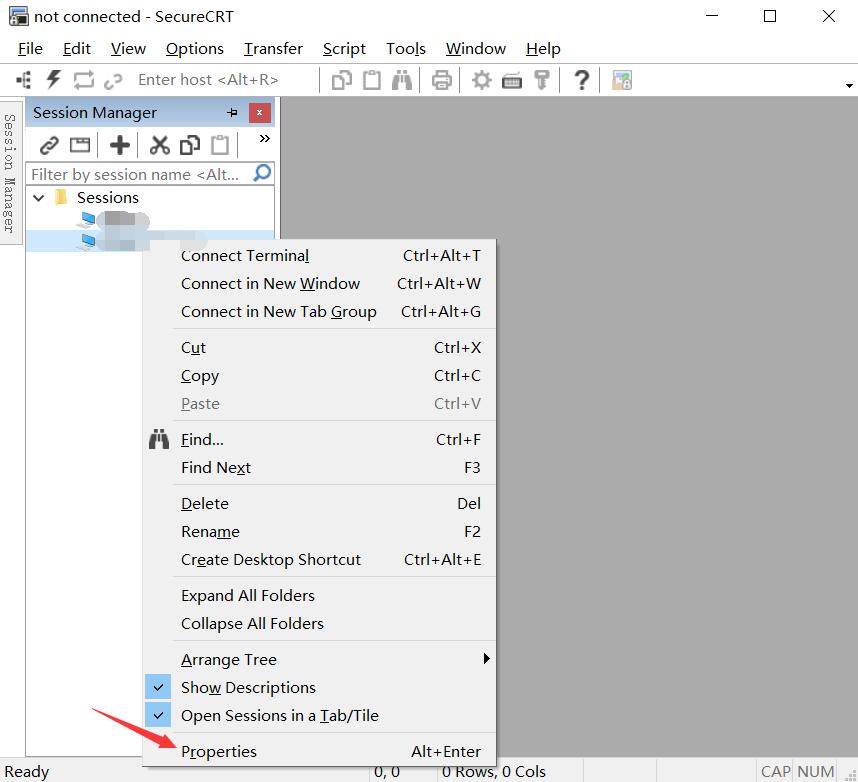Collapse the Sessions folder tree
Image resolution: width=858 pixels, height=782 pixels.
(38, 198)
